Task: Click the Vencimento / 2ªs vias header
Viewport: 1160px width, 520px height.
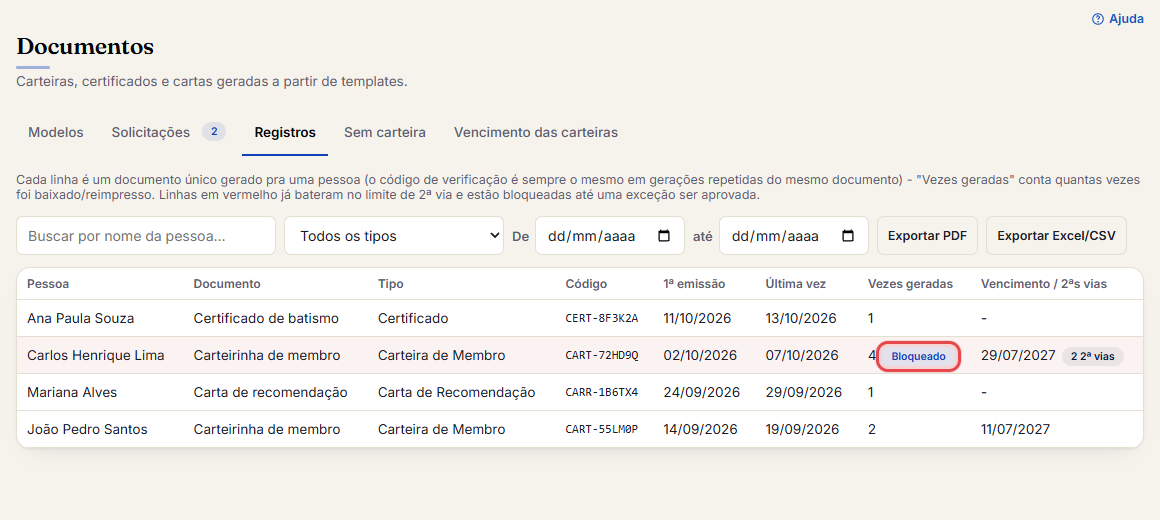Action: (x=1044, y=284)
